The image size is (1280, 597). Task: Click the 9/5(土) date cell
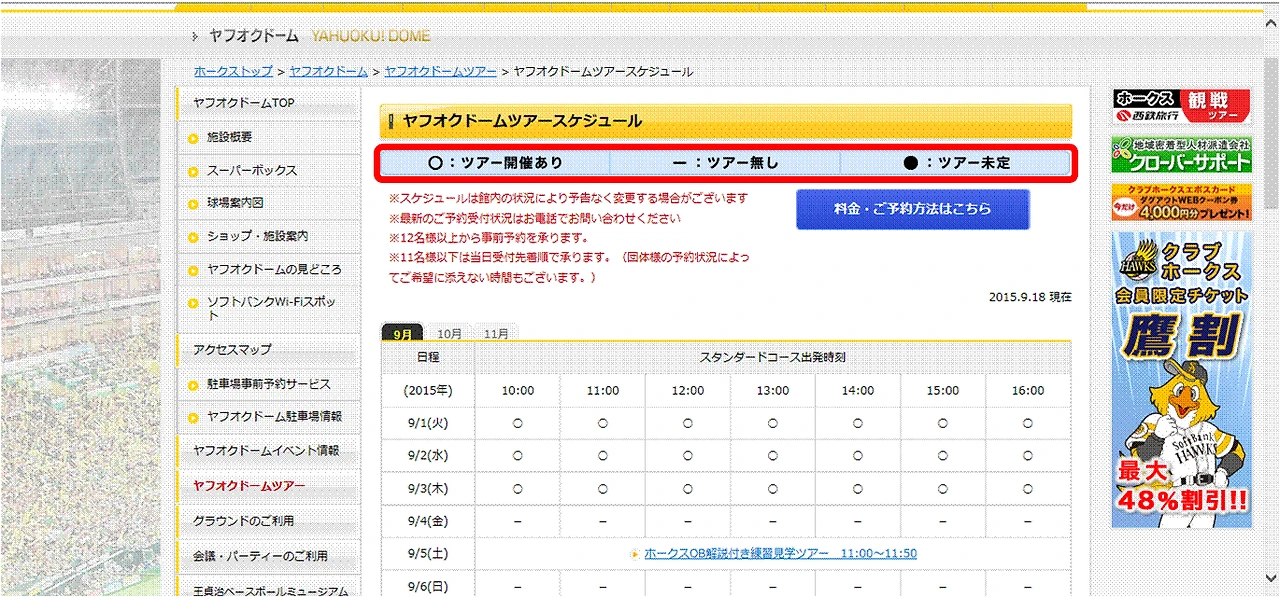(x=428, y=553)
